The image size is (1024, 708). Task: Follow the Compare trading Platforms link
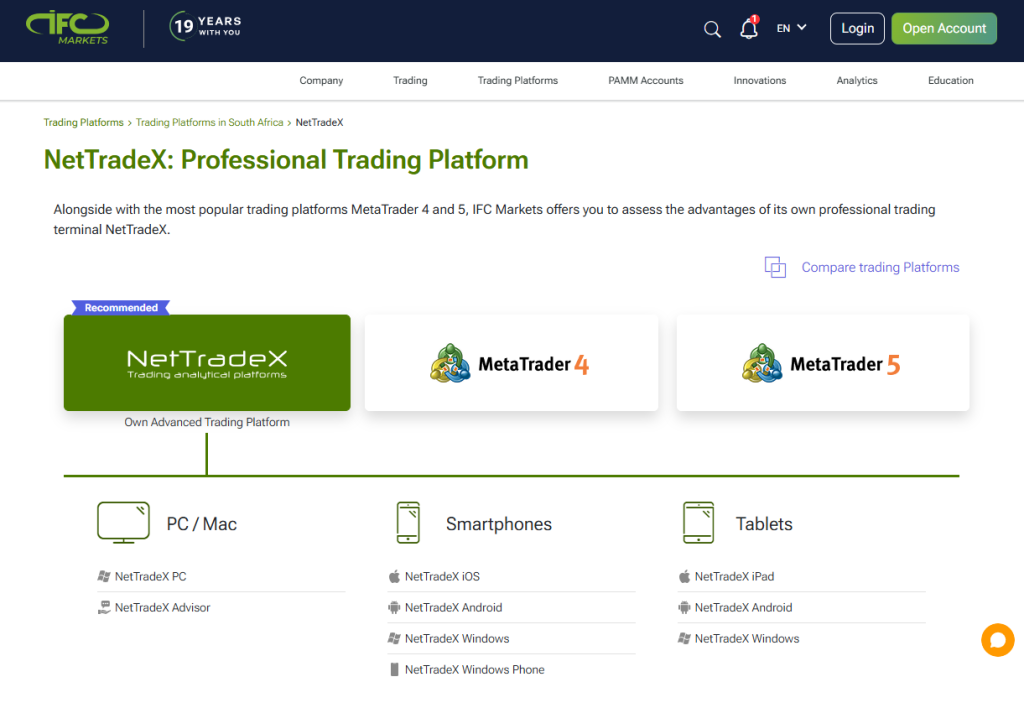[x=879, y=267]
